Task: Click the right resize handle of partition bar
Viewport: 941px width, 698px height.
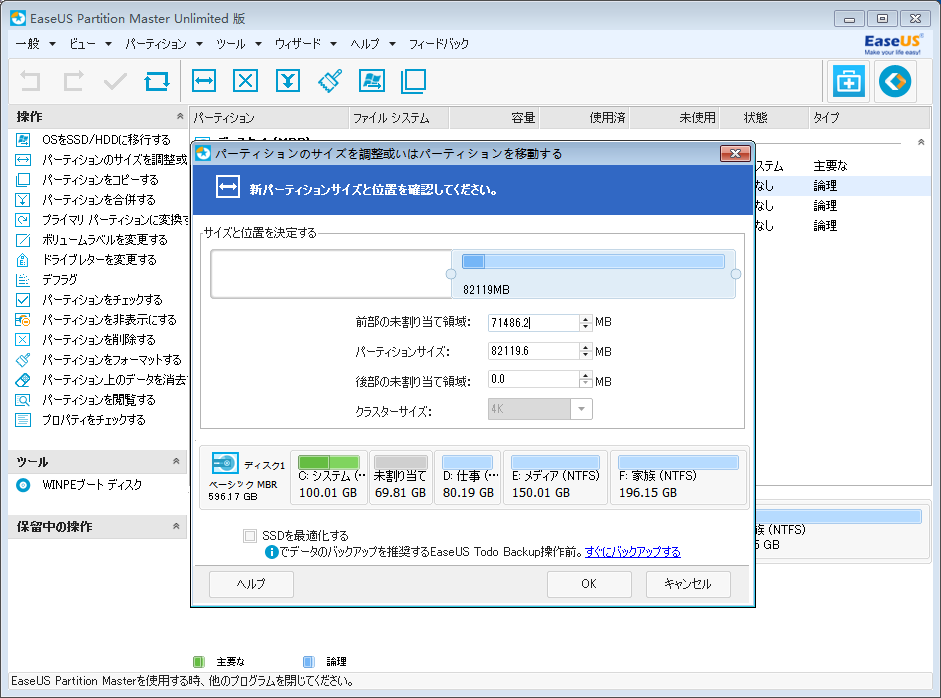Action: (x=736, y=274)
